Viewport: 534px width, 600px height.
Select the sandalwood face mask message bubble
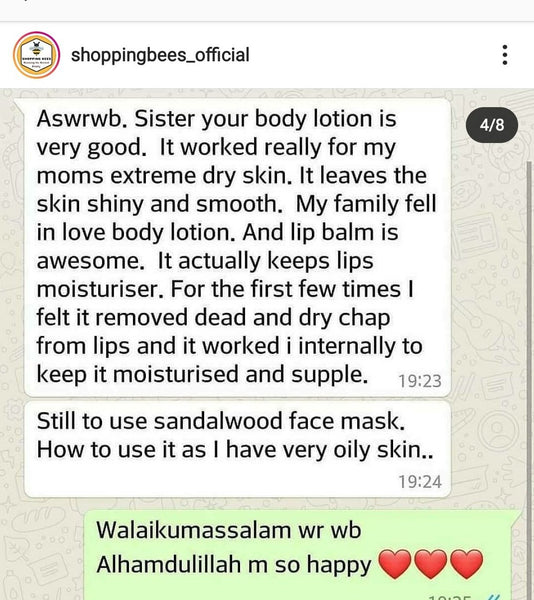pyautogui.click(x=237, y=449)
